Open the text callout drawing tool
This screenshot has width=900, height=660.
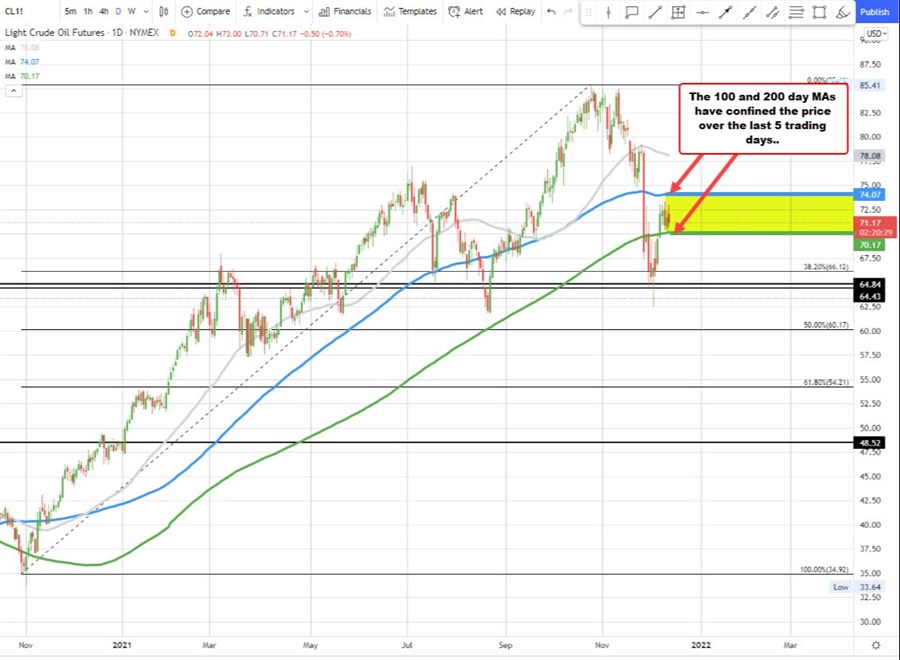tap(631, 12)
